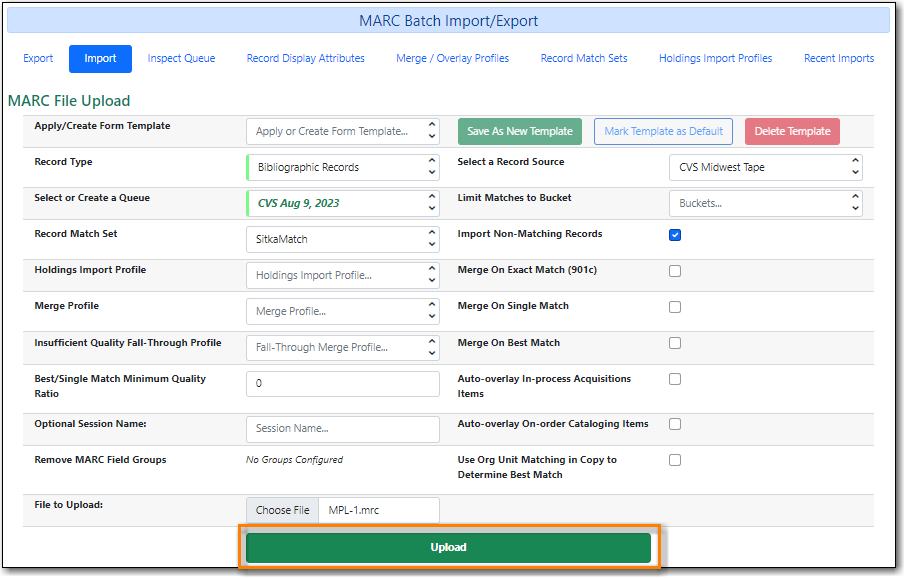
Task: Open the SitkaMatch record match set dropdown
Action: point(343,239)
